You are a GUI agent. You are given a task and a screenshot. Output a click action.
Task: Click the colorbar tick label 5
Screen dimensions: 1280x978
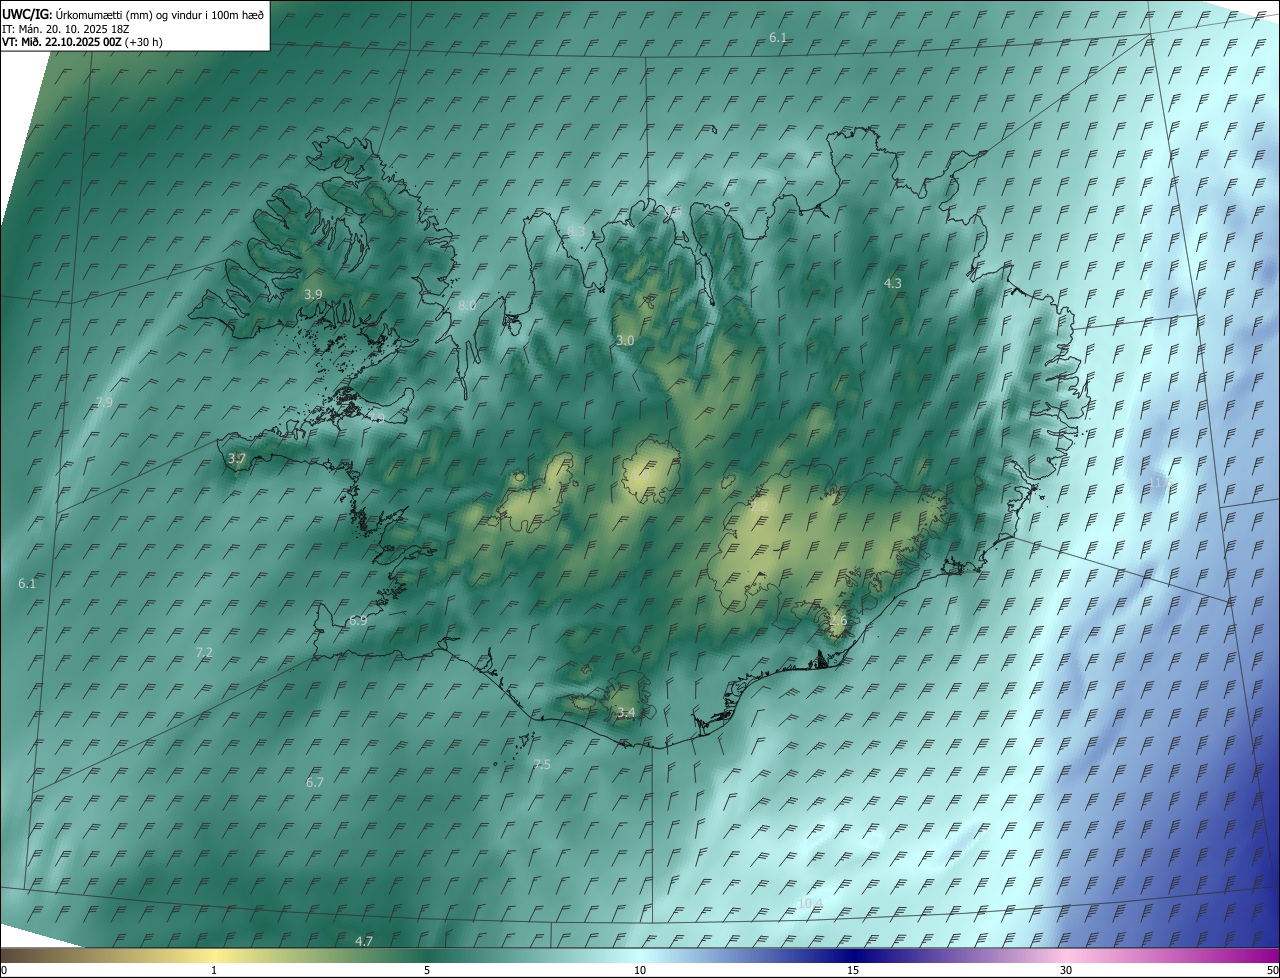[x=427, y=970]
